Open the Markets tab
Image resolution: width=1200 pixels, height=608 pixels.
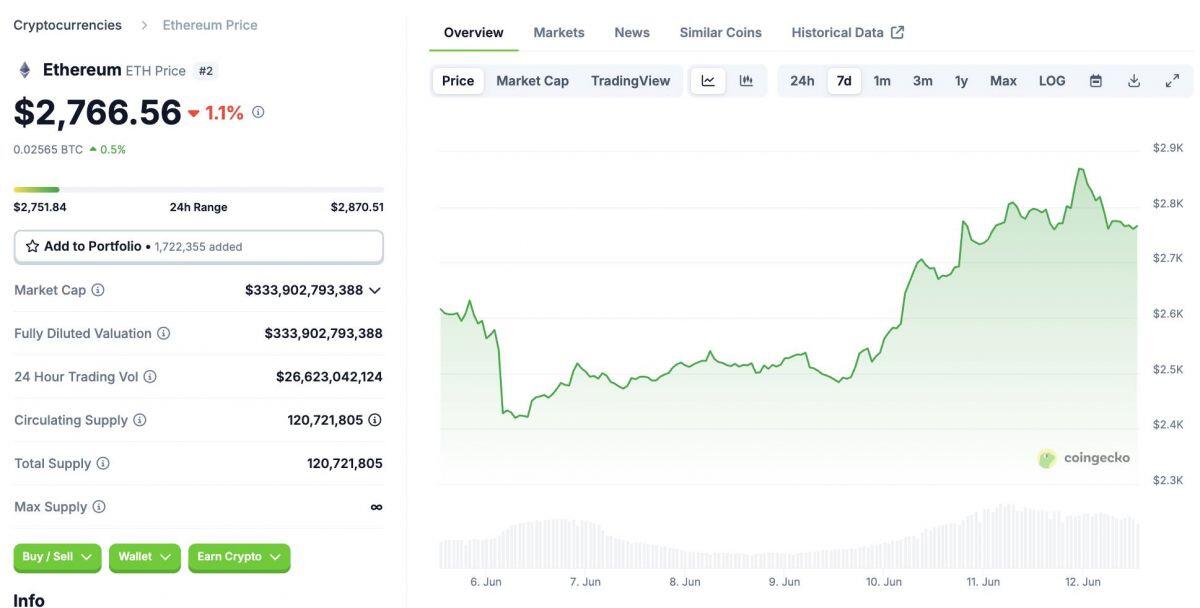click(559, 32)
